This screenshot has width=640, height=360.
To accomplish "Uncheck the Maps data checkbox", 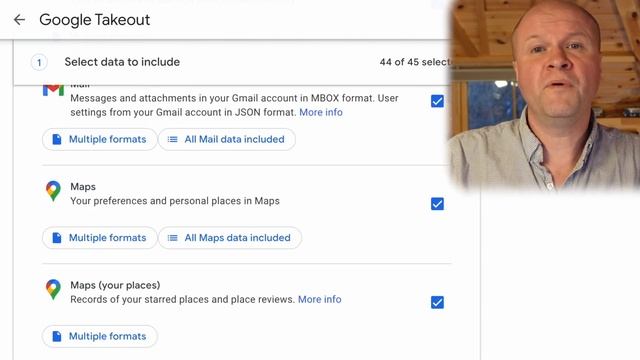I will click(x=437, y=204).
